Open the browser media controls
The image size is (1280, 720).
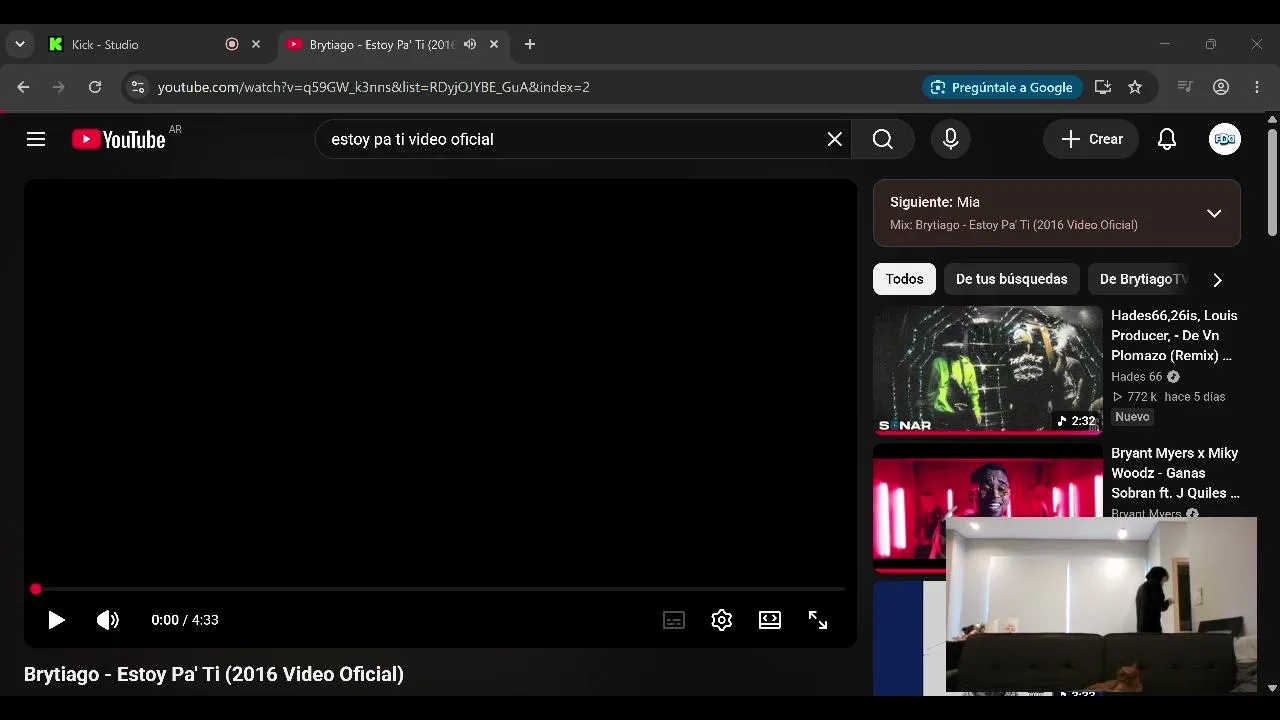[1185, 87]
